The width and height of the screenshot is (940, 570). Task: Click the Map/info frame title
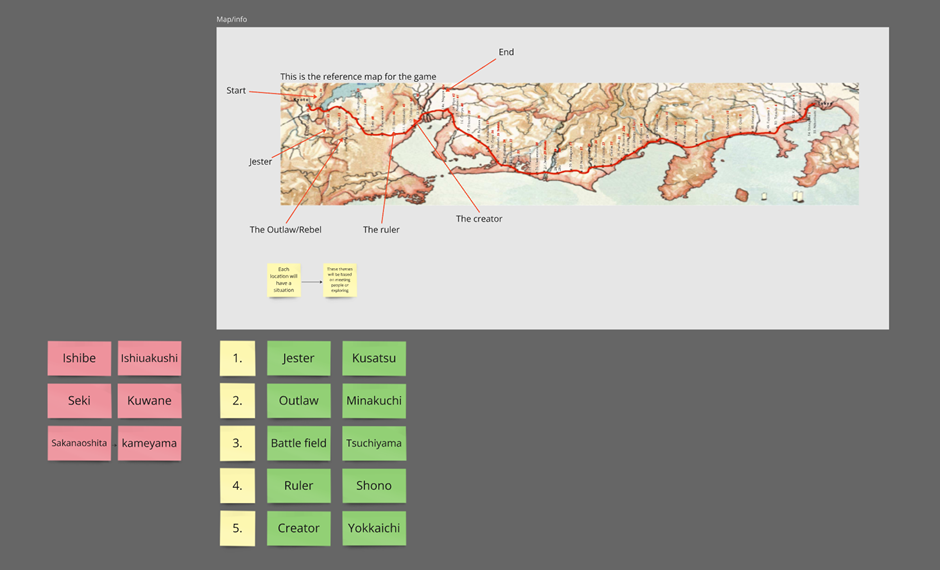(232, 19)
